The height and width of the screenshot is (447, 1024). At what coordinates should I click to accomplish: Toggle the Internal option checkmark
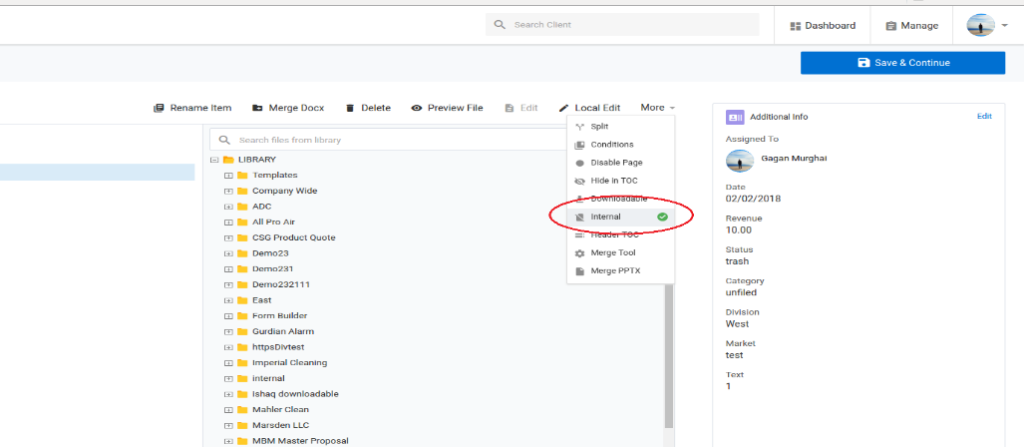(x=662, y=217)
